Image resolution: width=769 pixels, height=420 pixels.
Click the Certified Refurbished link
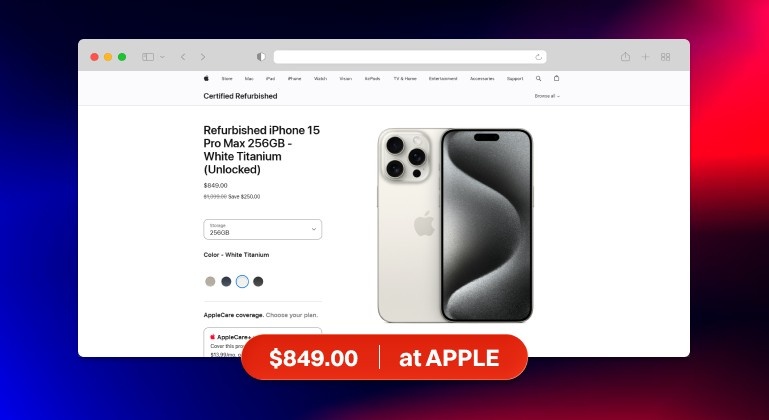pyautogui.click(x=240, y=96)
